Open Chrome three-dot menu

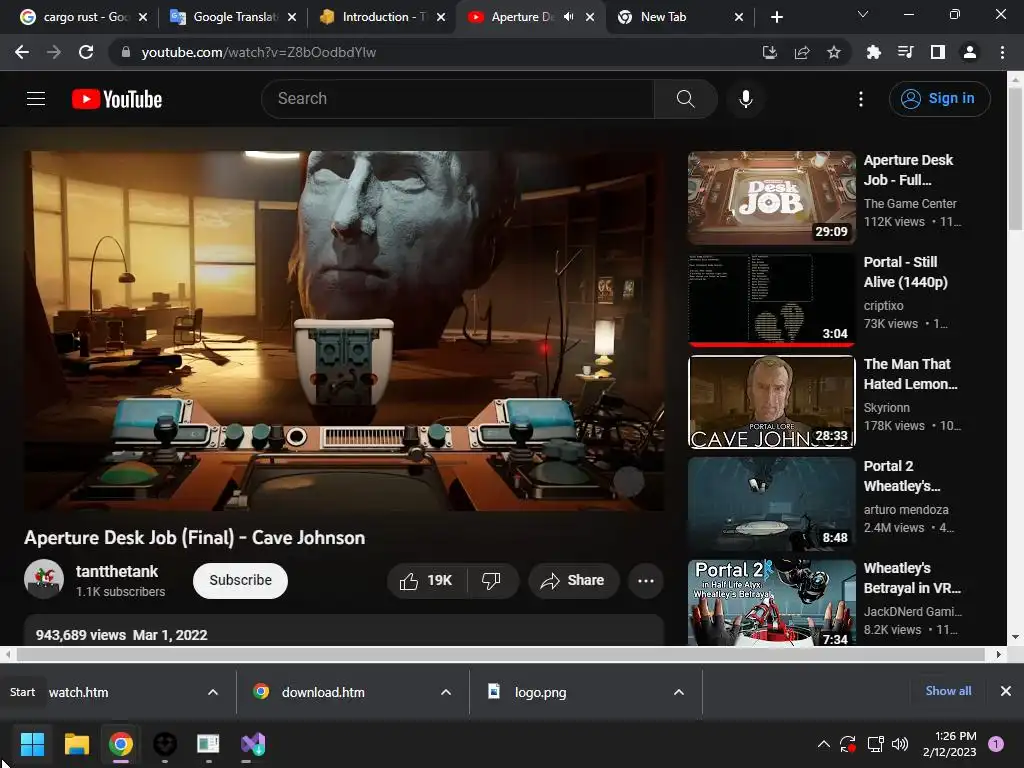pos(1002,52)
